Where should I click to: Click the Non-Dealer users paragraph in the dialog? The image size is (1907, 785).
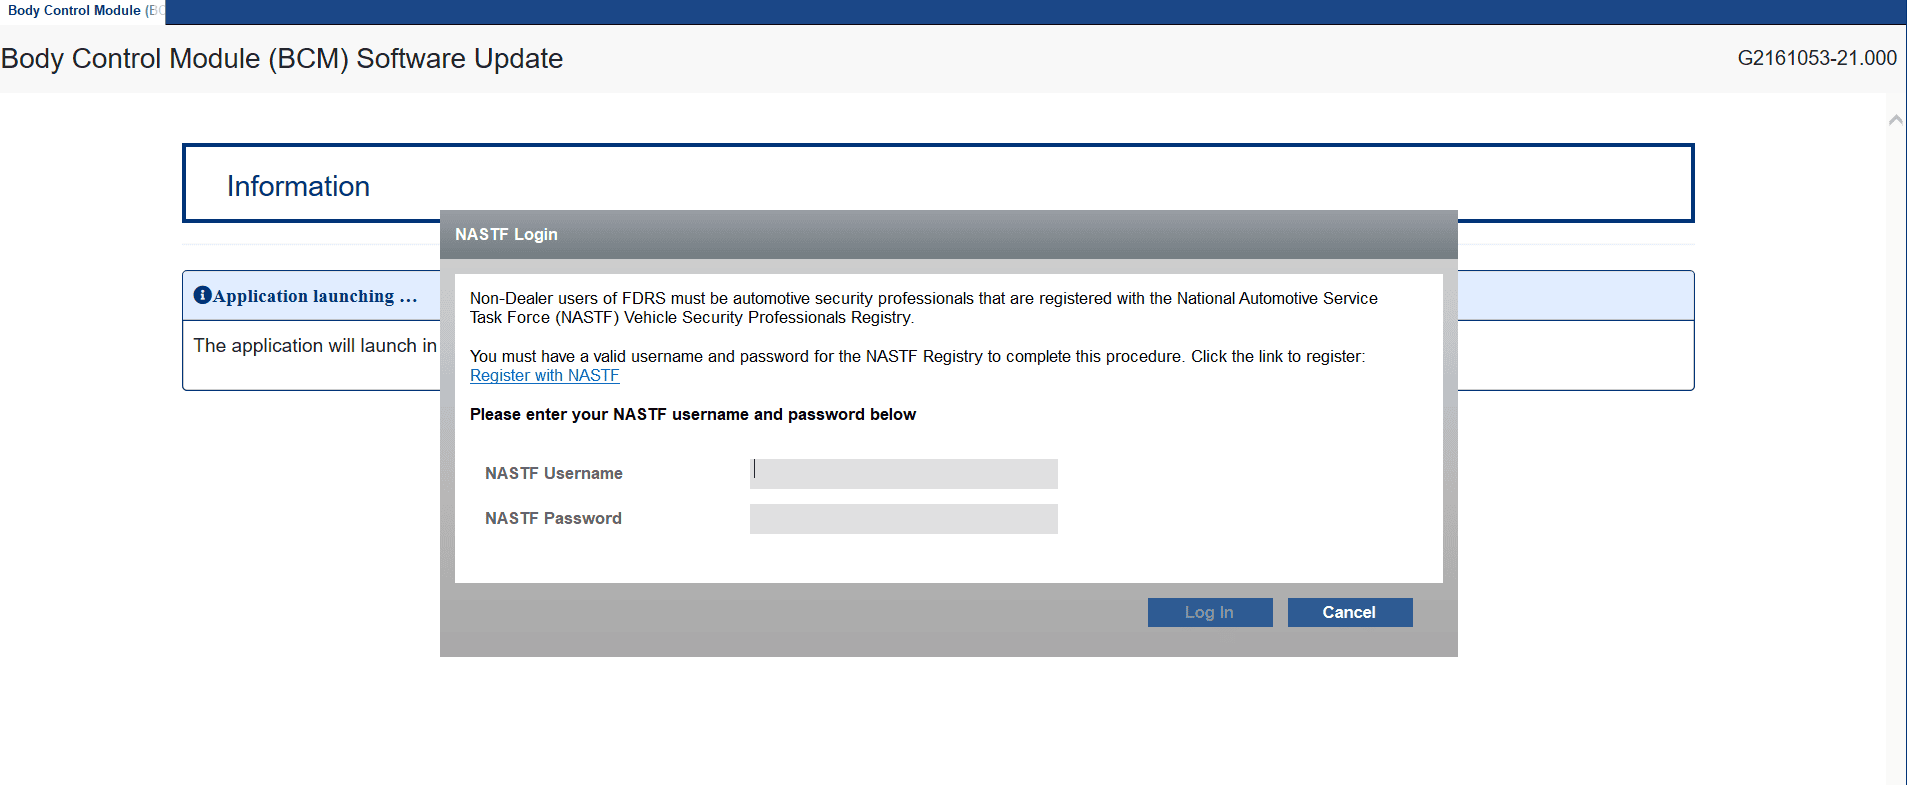[923, 308]
